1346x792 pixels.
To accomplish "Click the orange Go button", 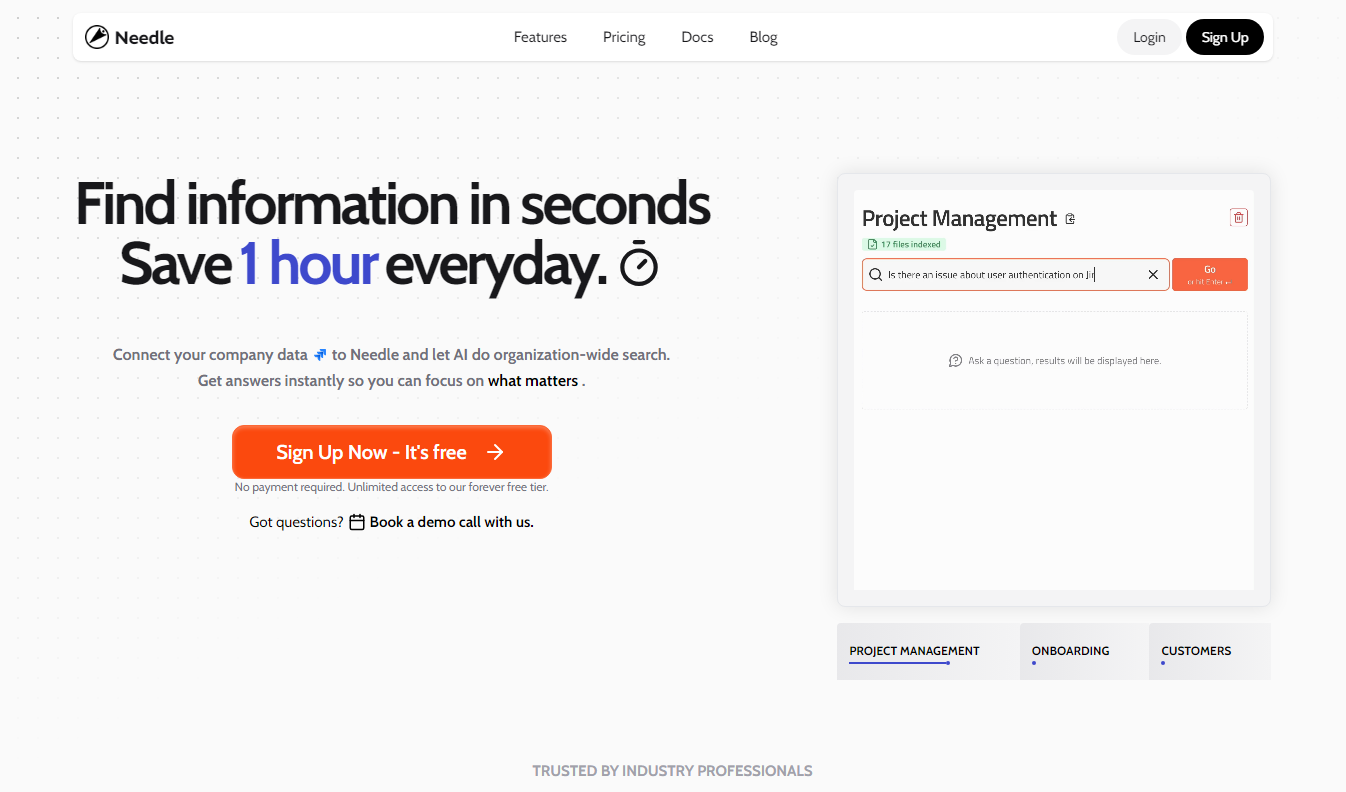I will [1210, 275].
